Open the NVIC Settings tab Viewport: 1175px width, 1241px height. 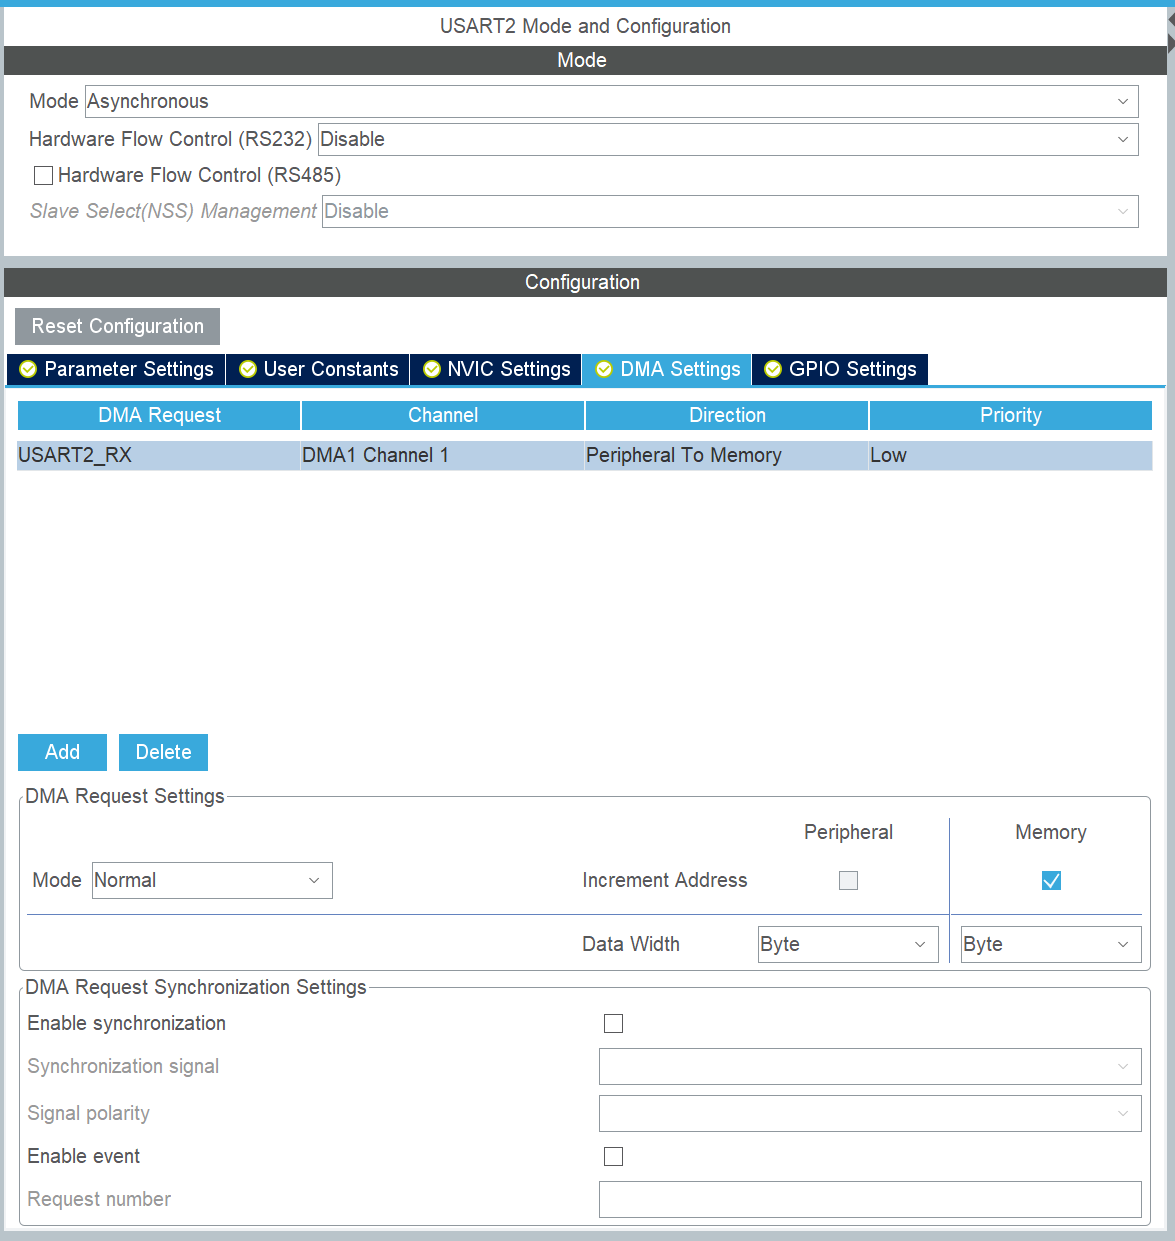coord(496,369)
